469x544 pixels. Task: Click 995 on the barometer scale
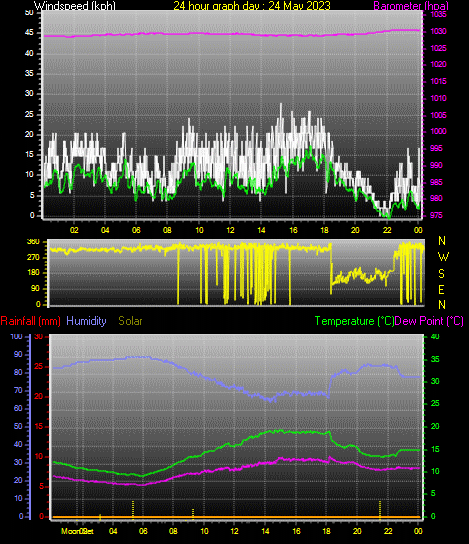tap(436, 148)
